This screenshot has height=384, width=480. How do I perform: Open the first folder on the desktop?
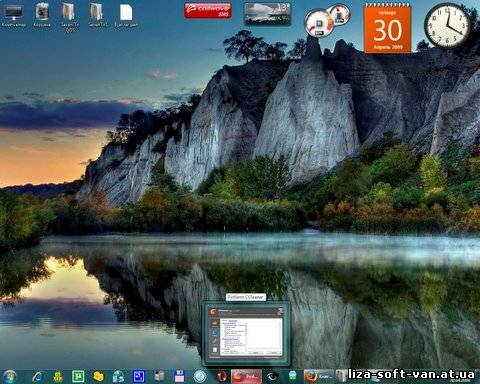coord(70,17)
